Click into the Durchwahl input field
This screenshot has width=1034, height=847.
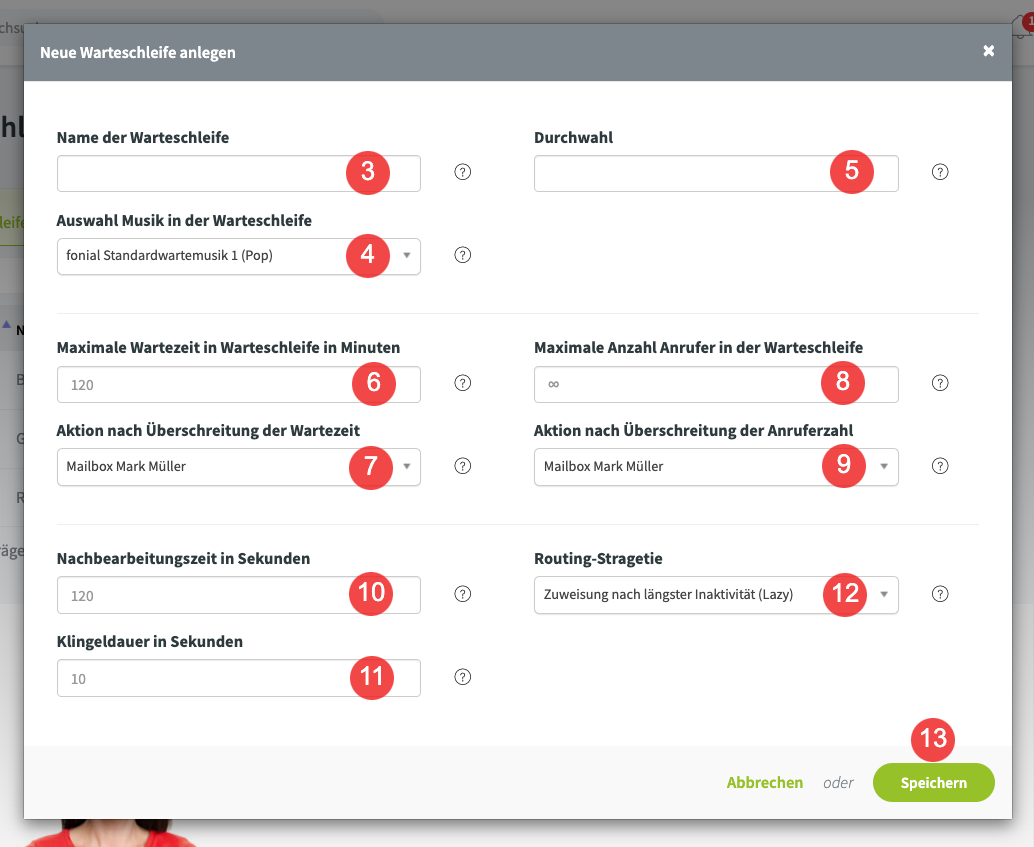point(716,173)
